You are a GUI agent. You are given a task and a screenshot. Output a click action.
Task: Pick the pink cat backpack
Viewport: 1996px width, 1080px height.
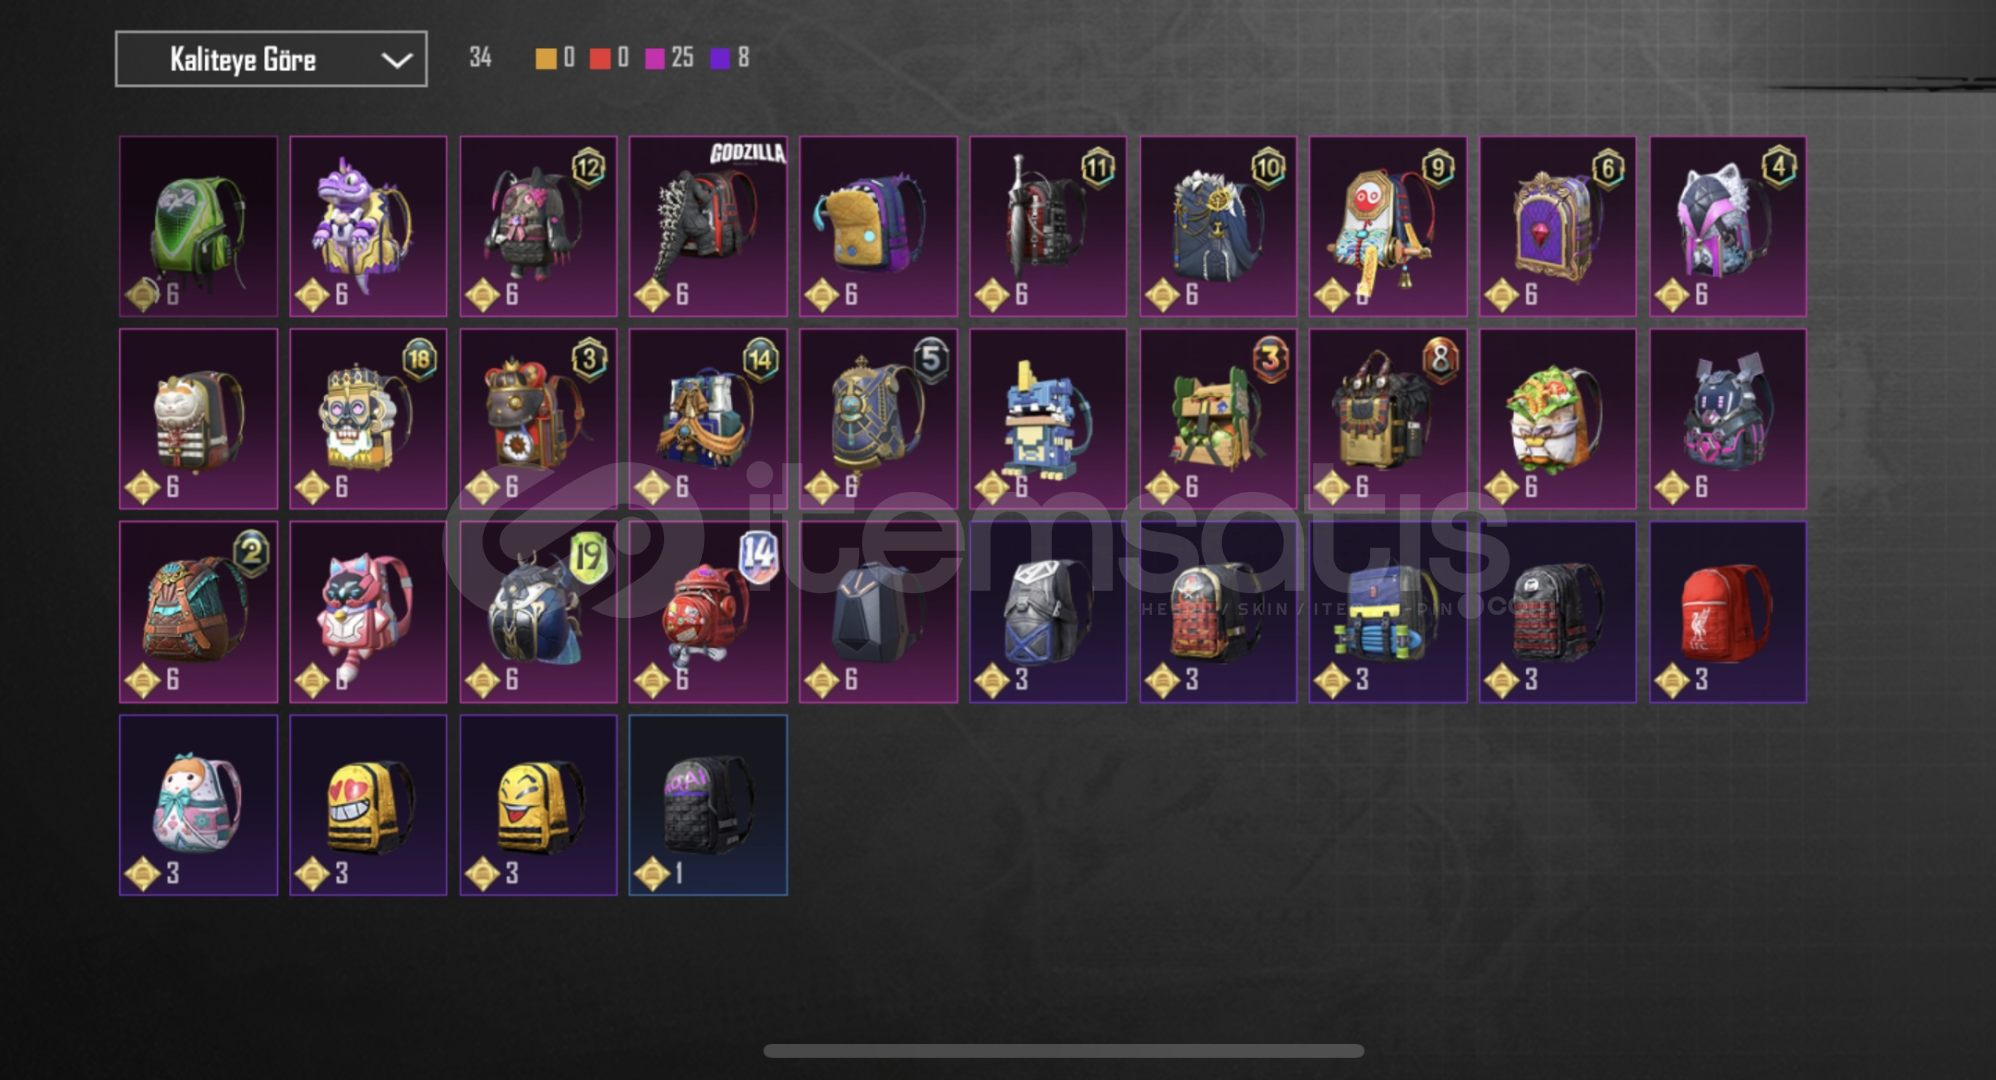(368, 612)
